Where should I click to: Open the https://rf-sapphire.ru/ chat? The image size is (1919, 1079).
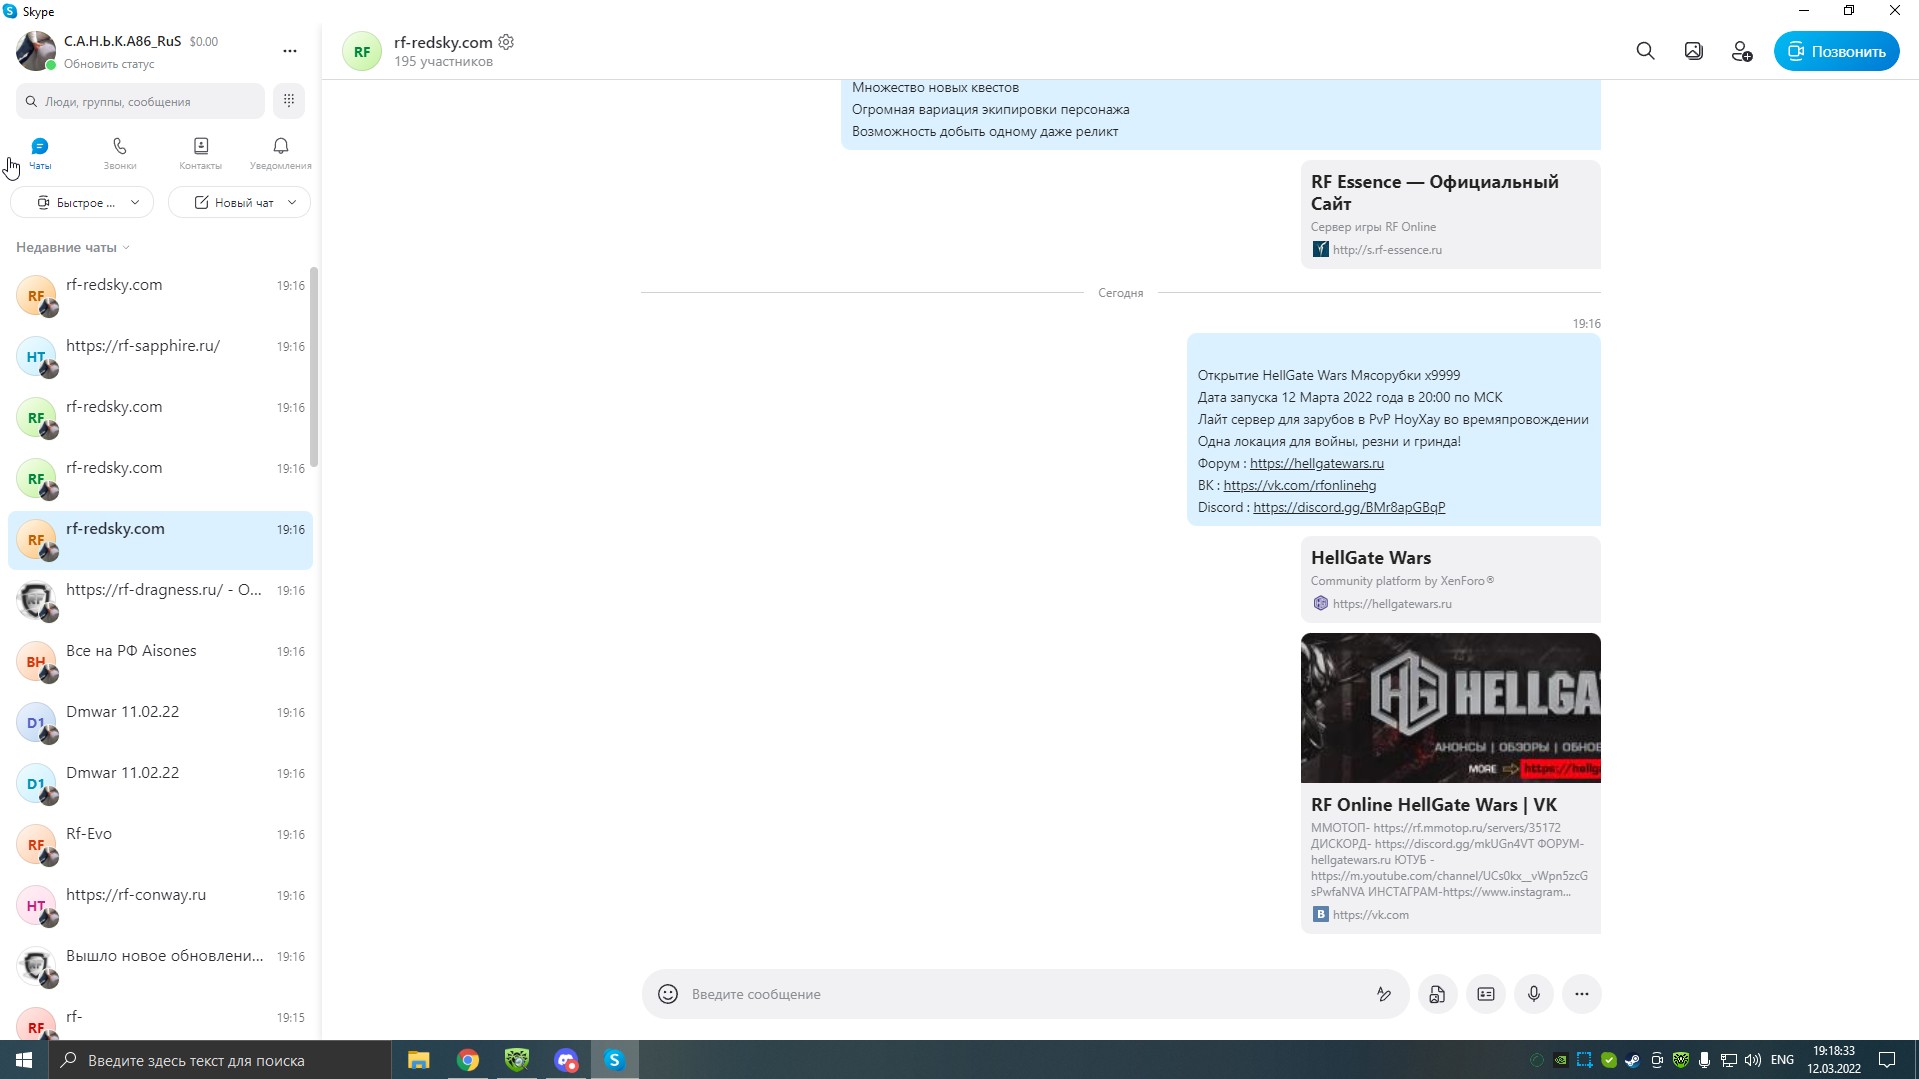coord(160,356)
